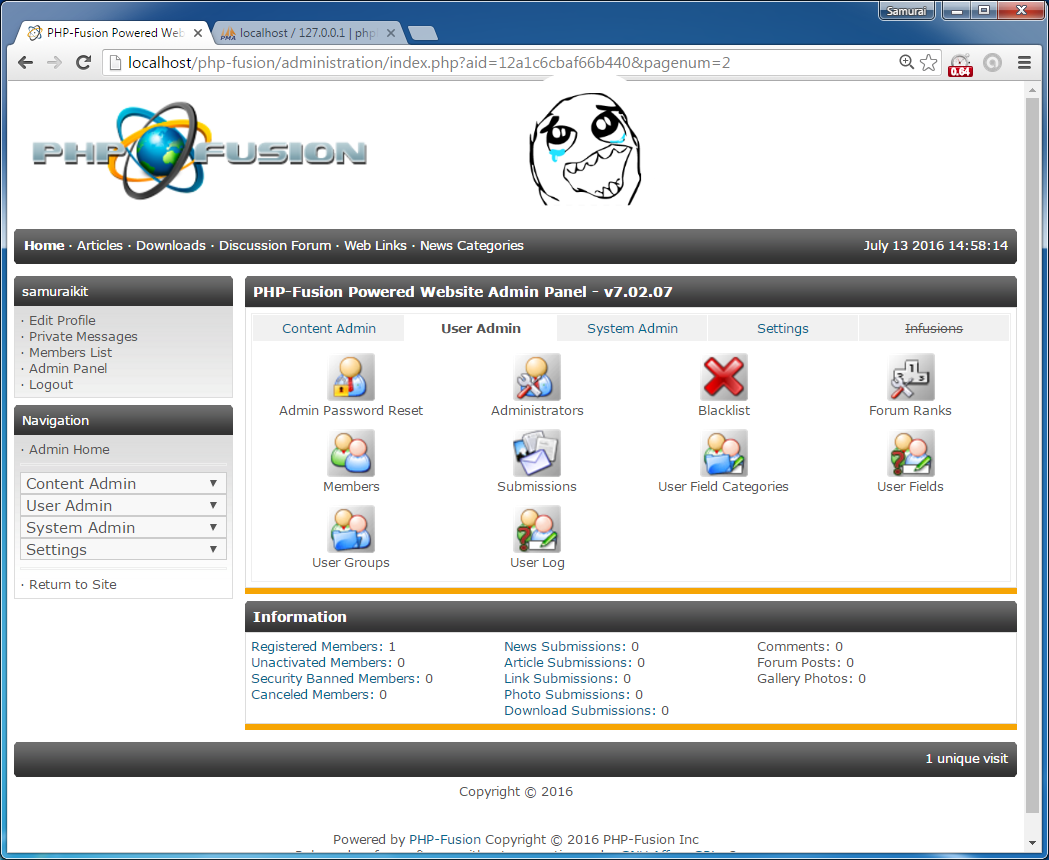
Task: Open Photo Submissions link
Action: [567, 695]
